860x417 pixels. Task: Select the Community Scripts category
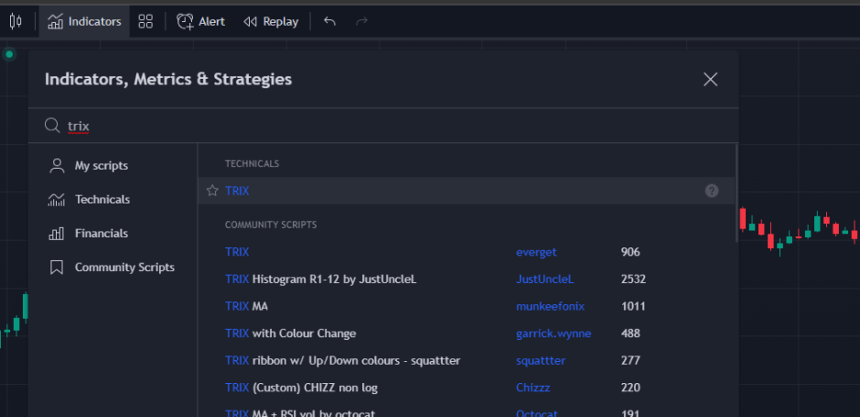124,268
